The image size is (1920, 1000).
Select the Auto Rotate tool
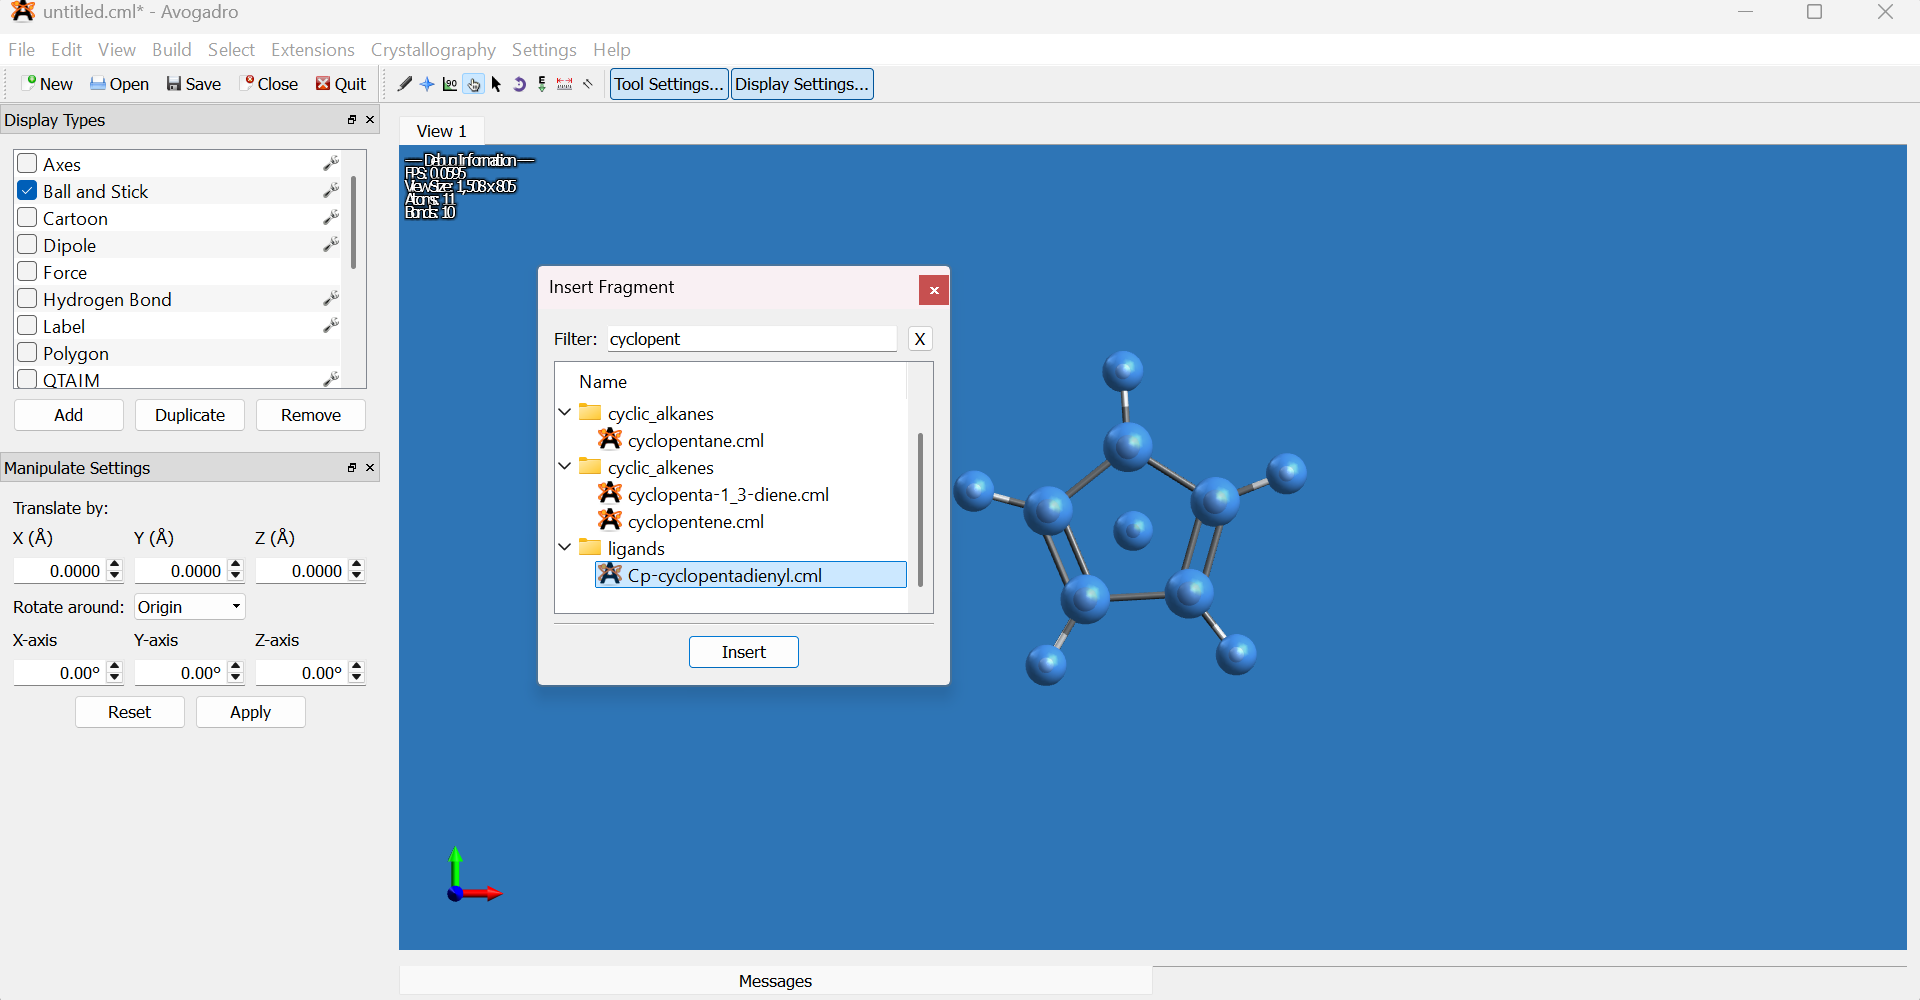(519, 85)
